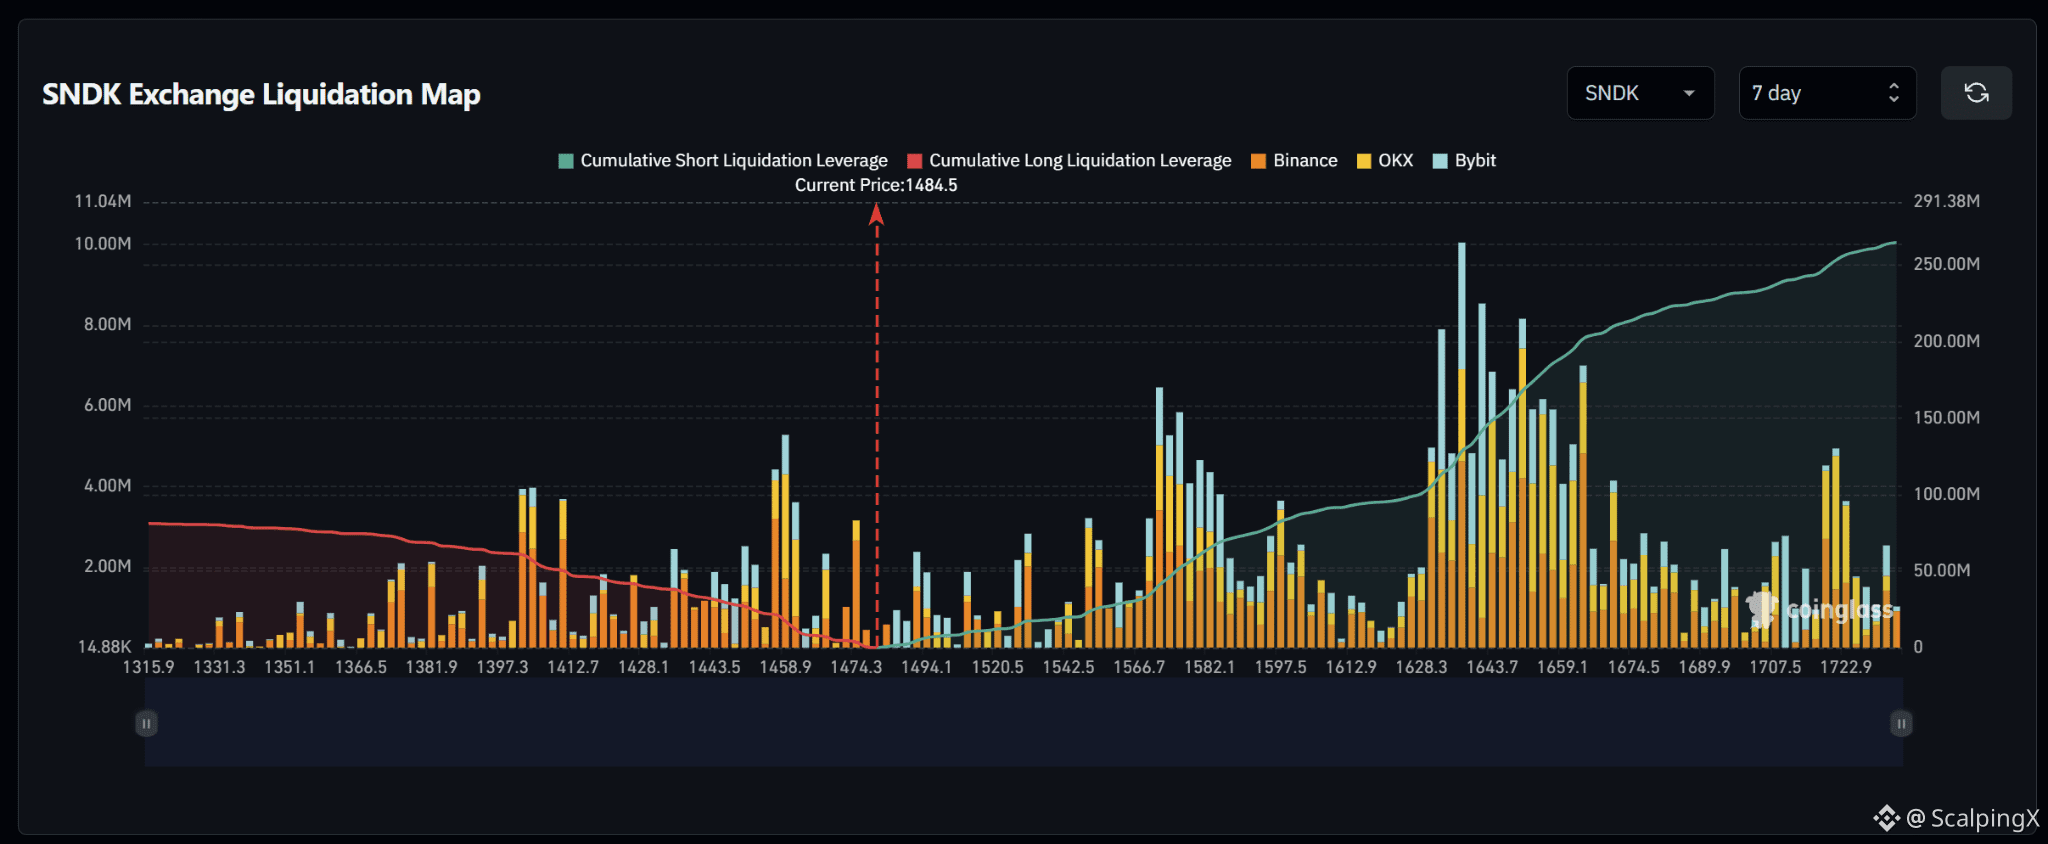Image resolution: width=2048 pixels, height=844 pixels.
Task: Click the 1689.9 price axis label
Action: click(x=1705, y=667)
